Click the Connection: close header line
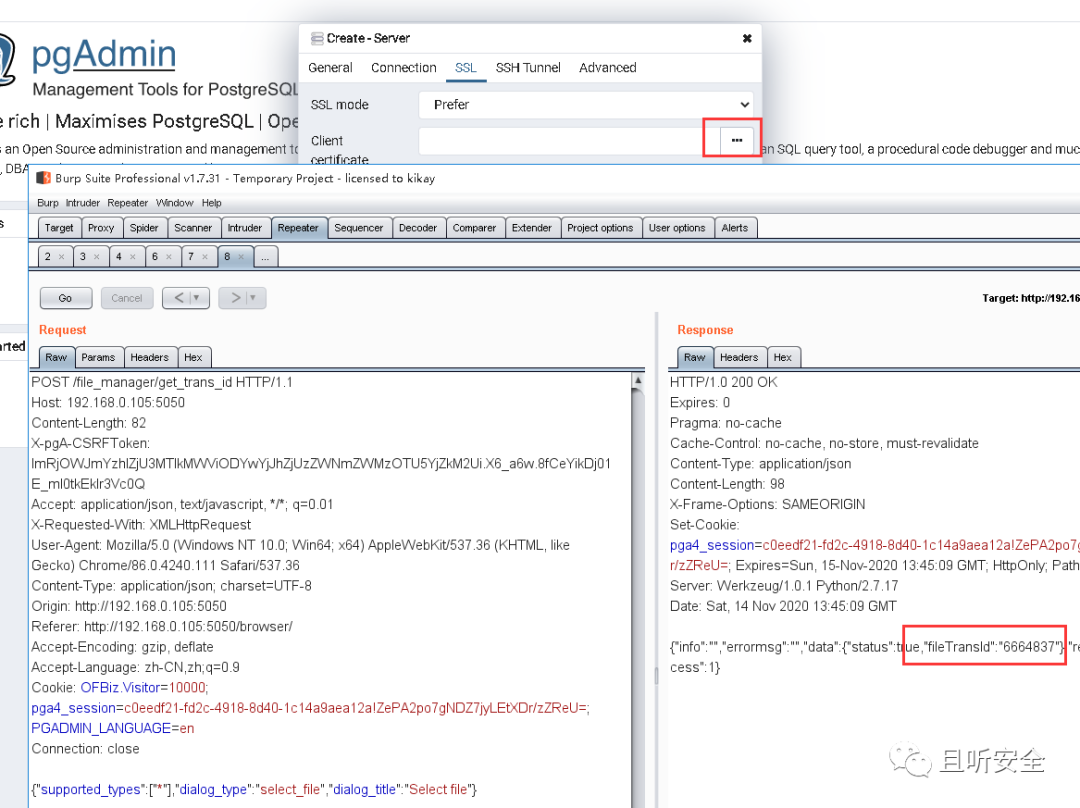 click(x=85, y=749)
